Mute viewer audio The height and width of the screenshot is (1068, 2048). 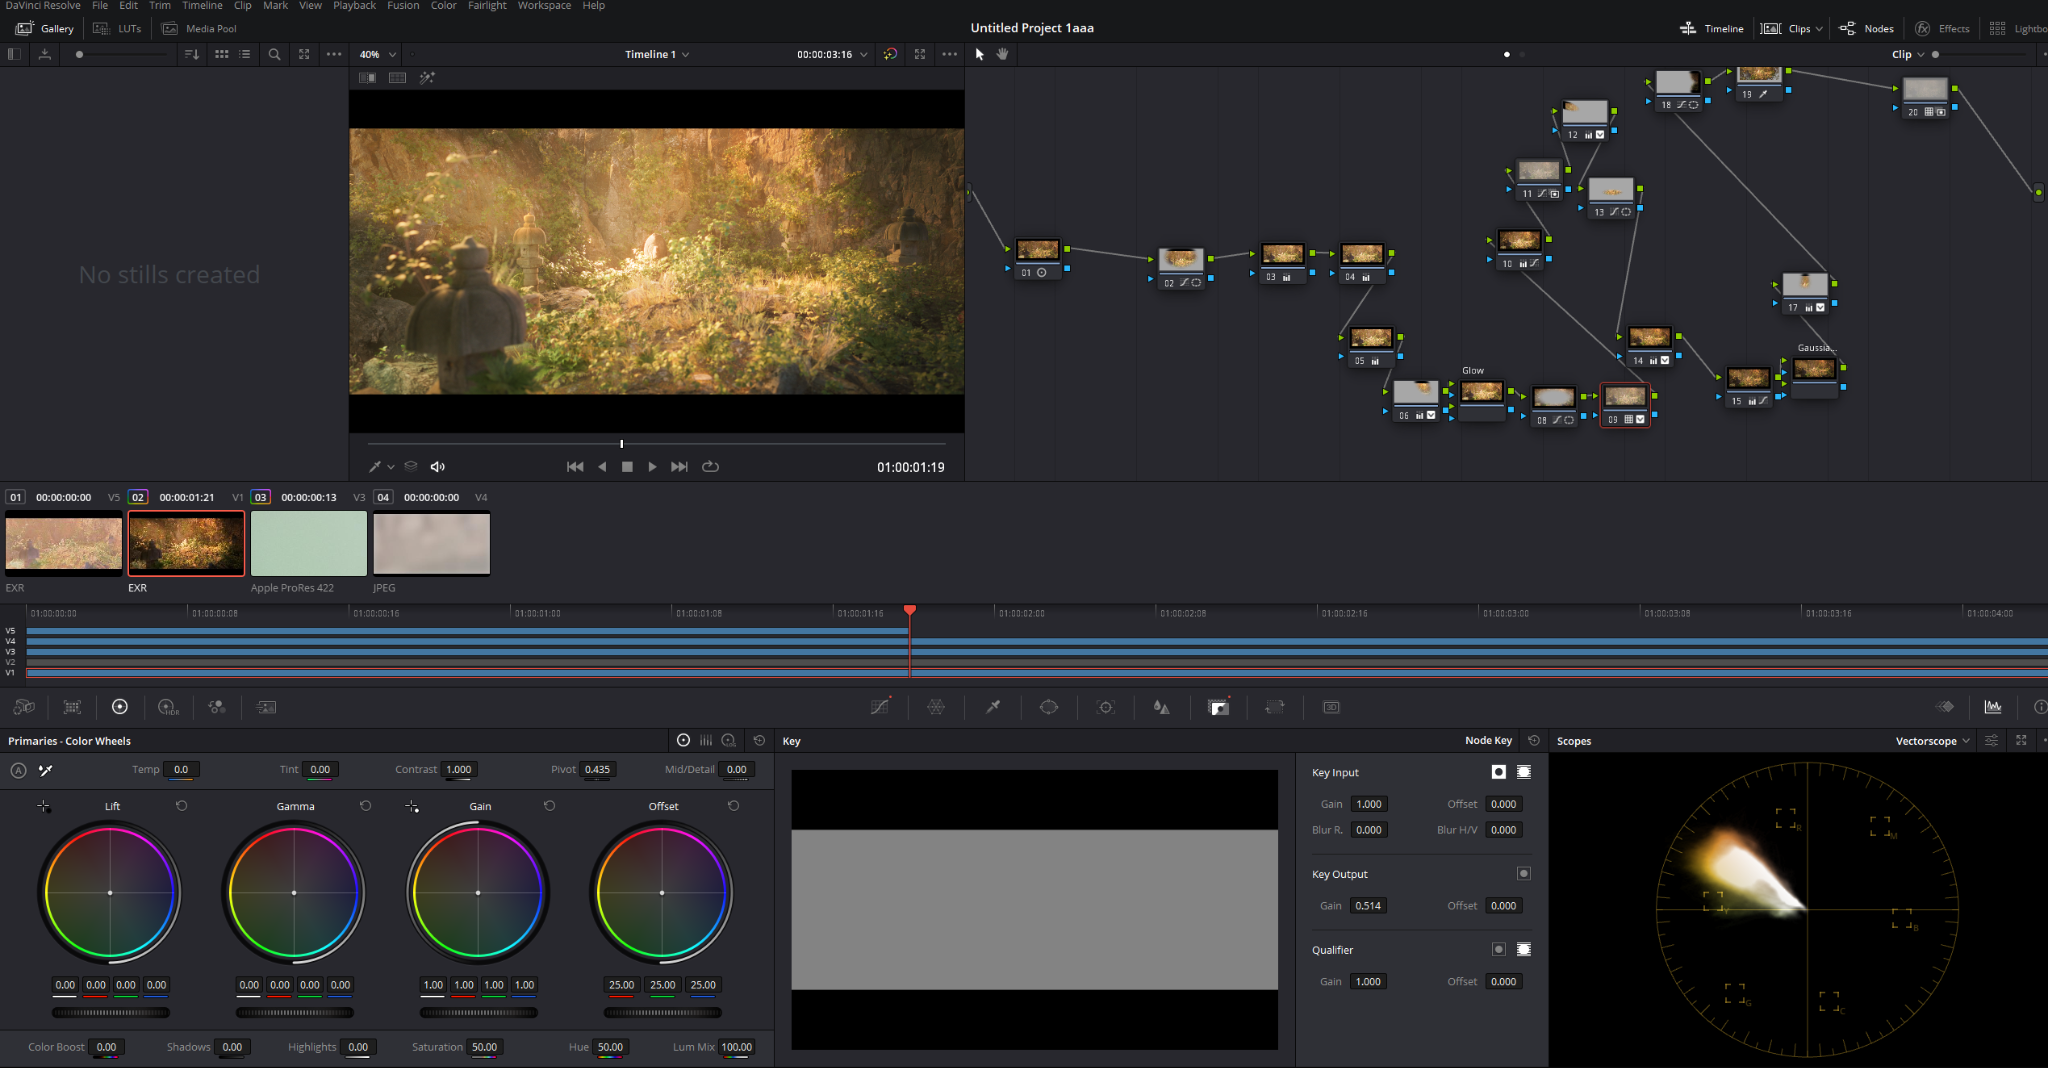438,466
